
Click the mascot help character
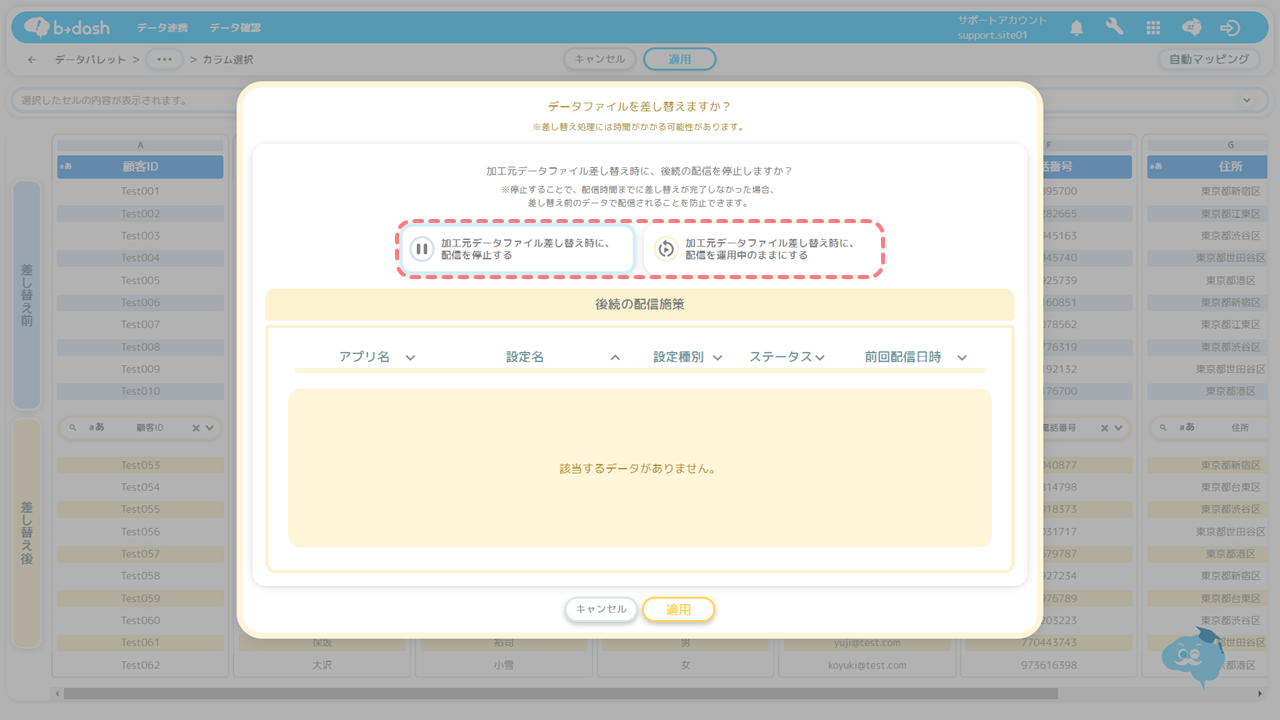click(1194, 657)
